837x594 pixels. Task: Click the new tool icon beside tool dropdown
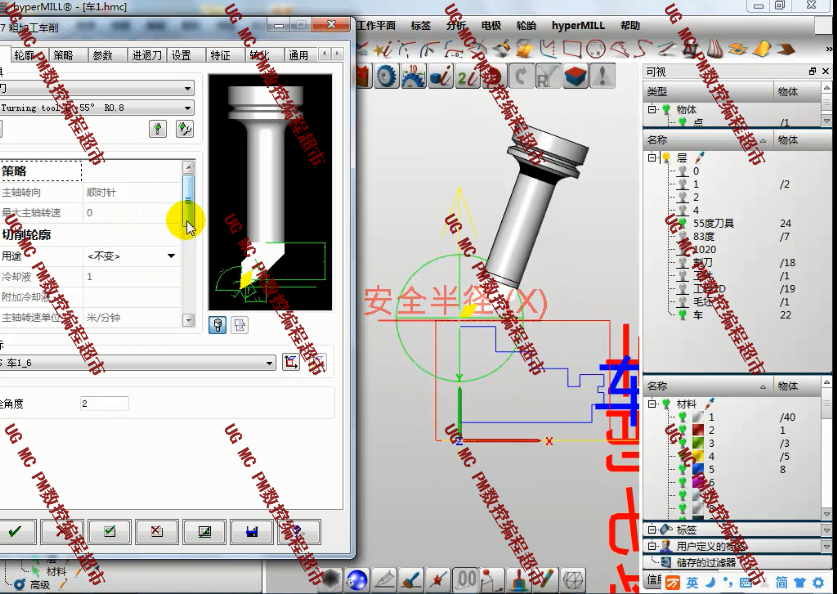tap(157, 129)
